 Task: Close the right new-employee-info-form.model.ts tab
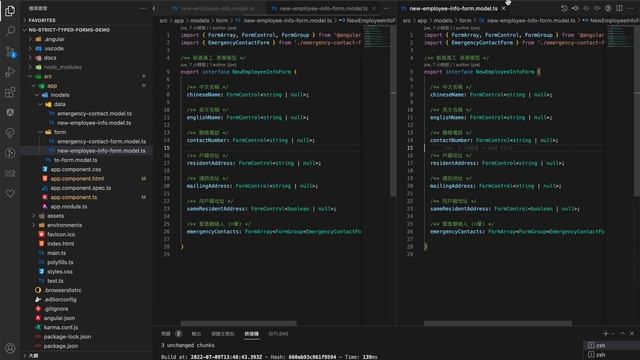click(x=504, y=8)
